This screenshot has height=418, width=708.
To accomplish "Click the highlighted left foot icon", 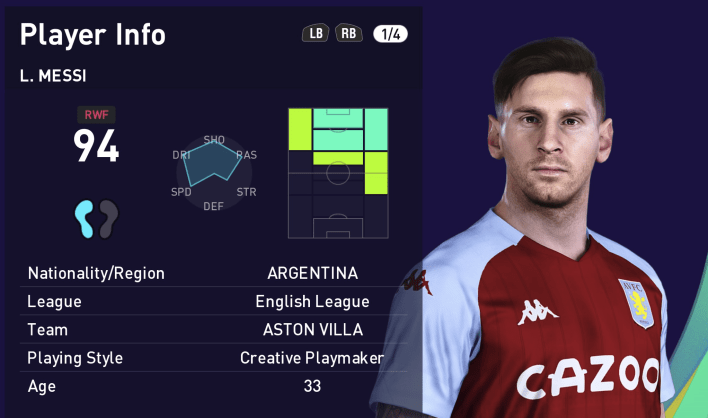I will coord(84,219).
